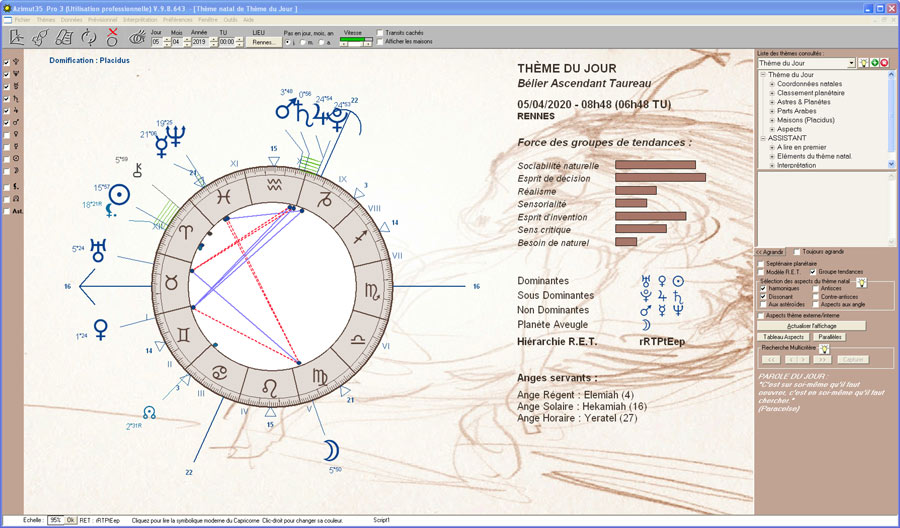The width and height of the screenshot is (900, 528).
Task: Click lightbulb help icon for Recherche Multicritère
Action: (x=823, y=348)
